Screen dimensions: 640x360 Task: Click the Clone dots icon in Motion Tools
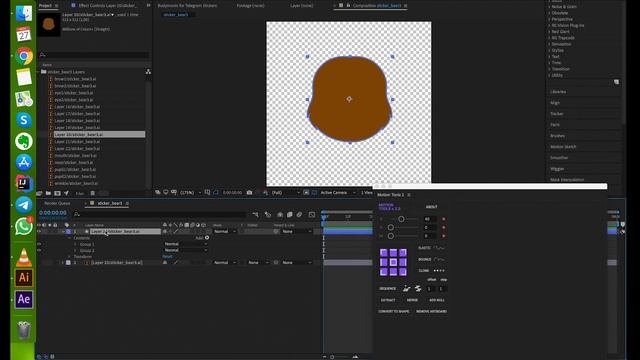(x=439, y=271)
